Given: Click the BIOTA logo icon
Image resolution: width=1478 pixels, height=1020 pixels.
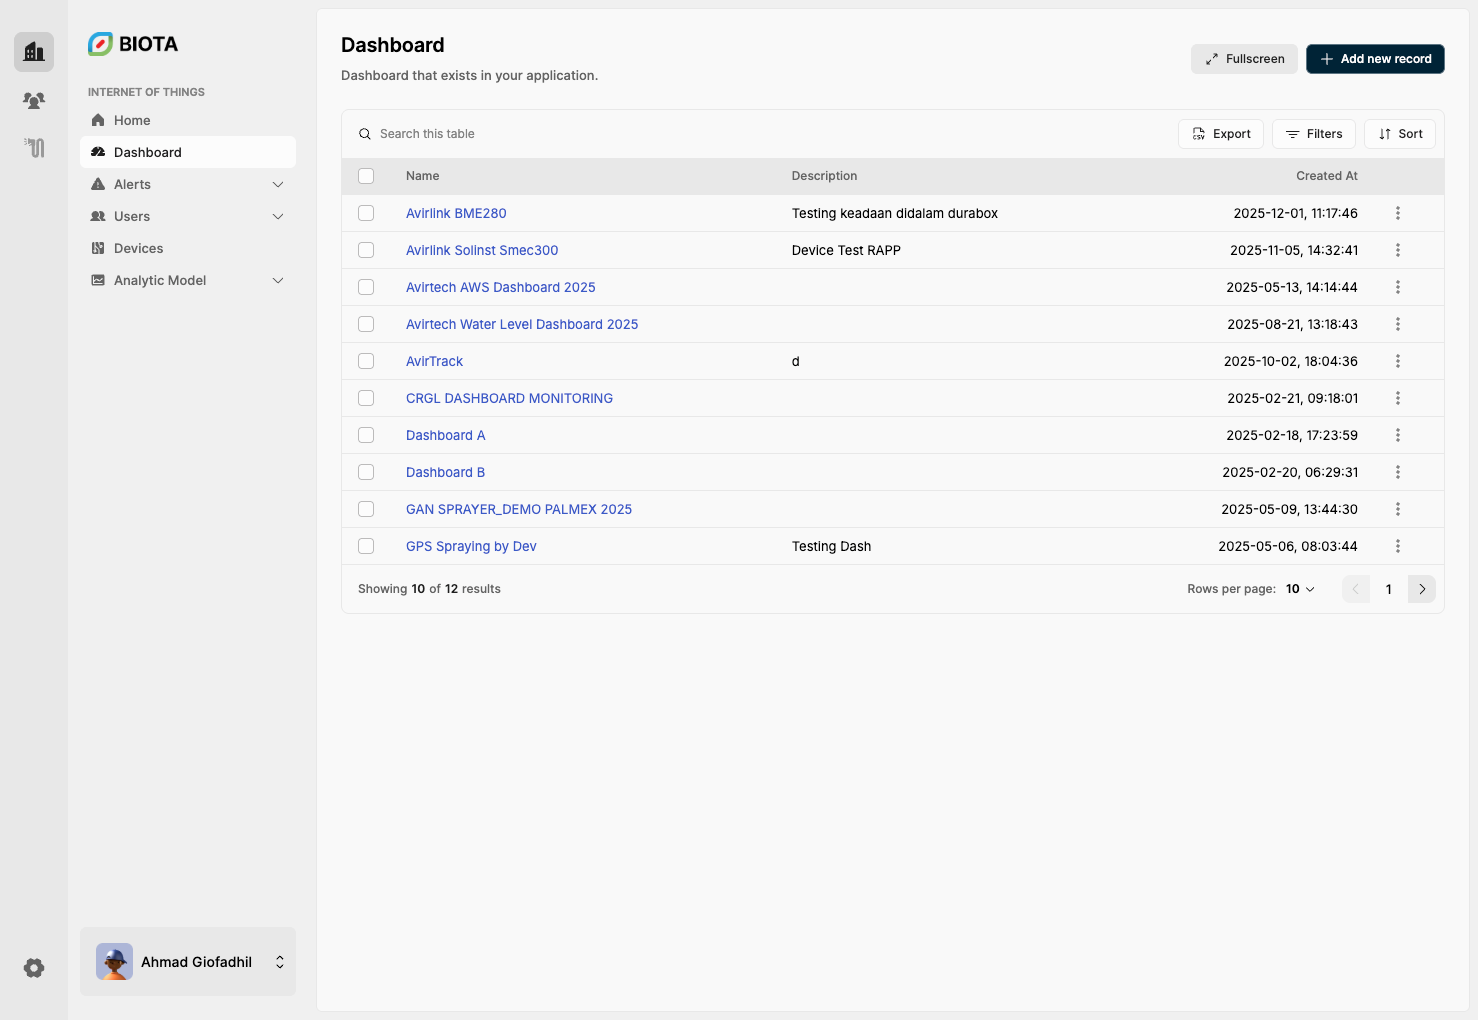Looking at the screenshot, I should [100, 44].
